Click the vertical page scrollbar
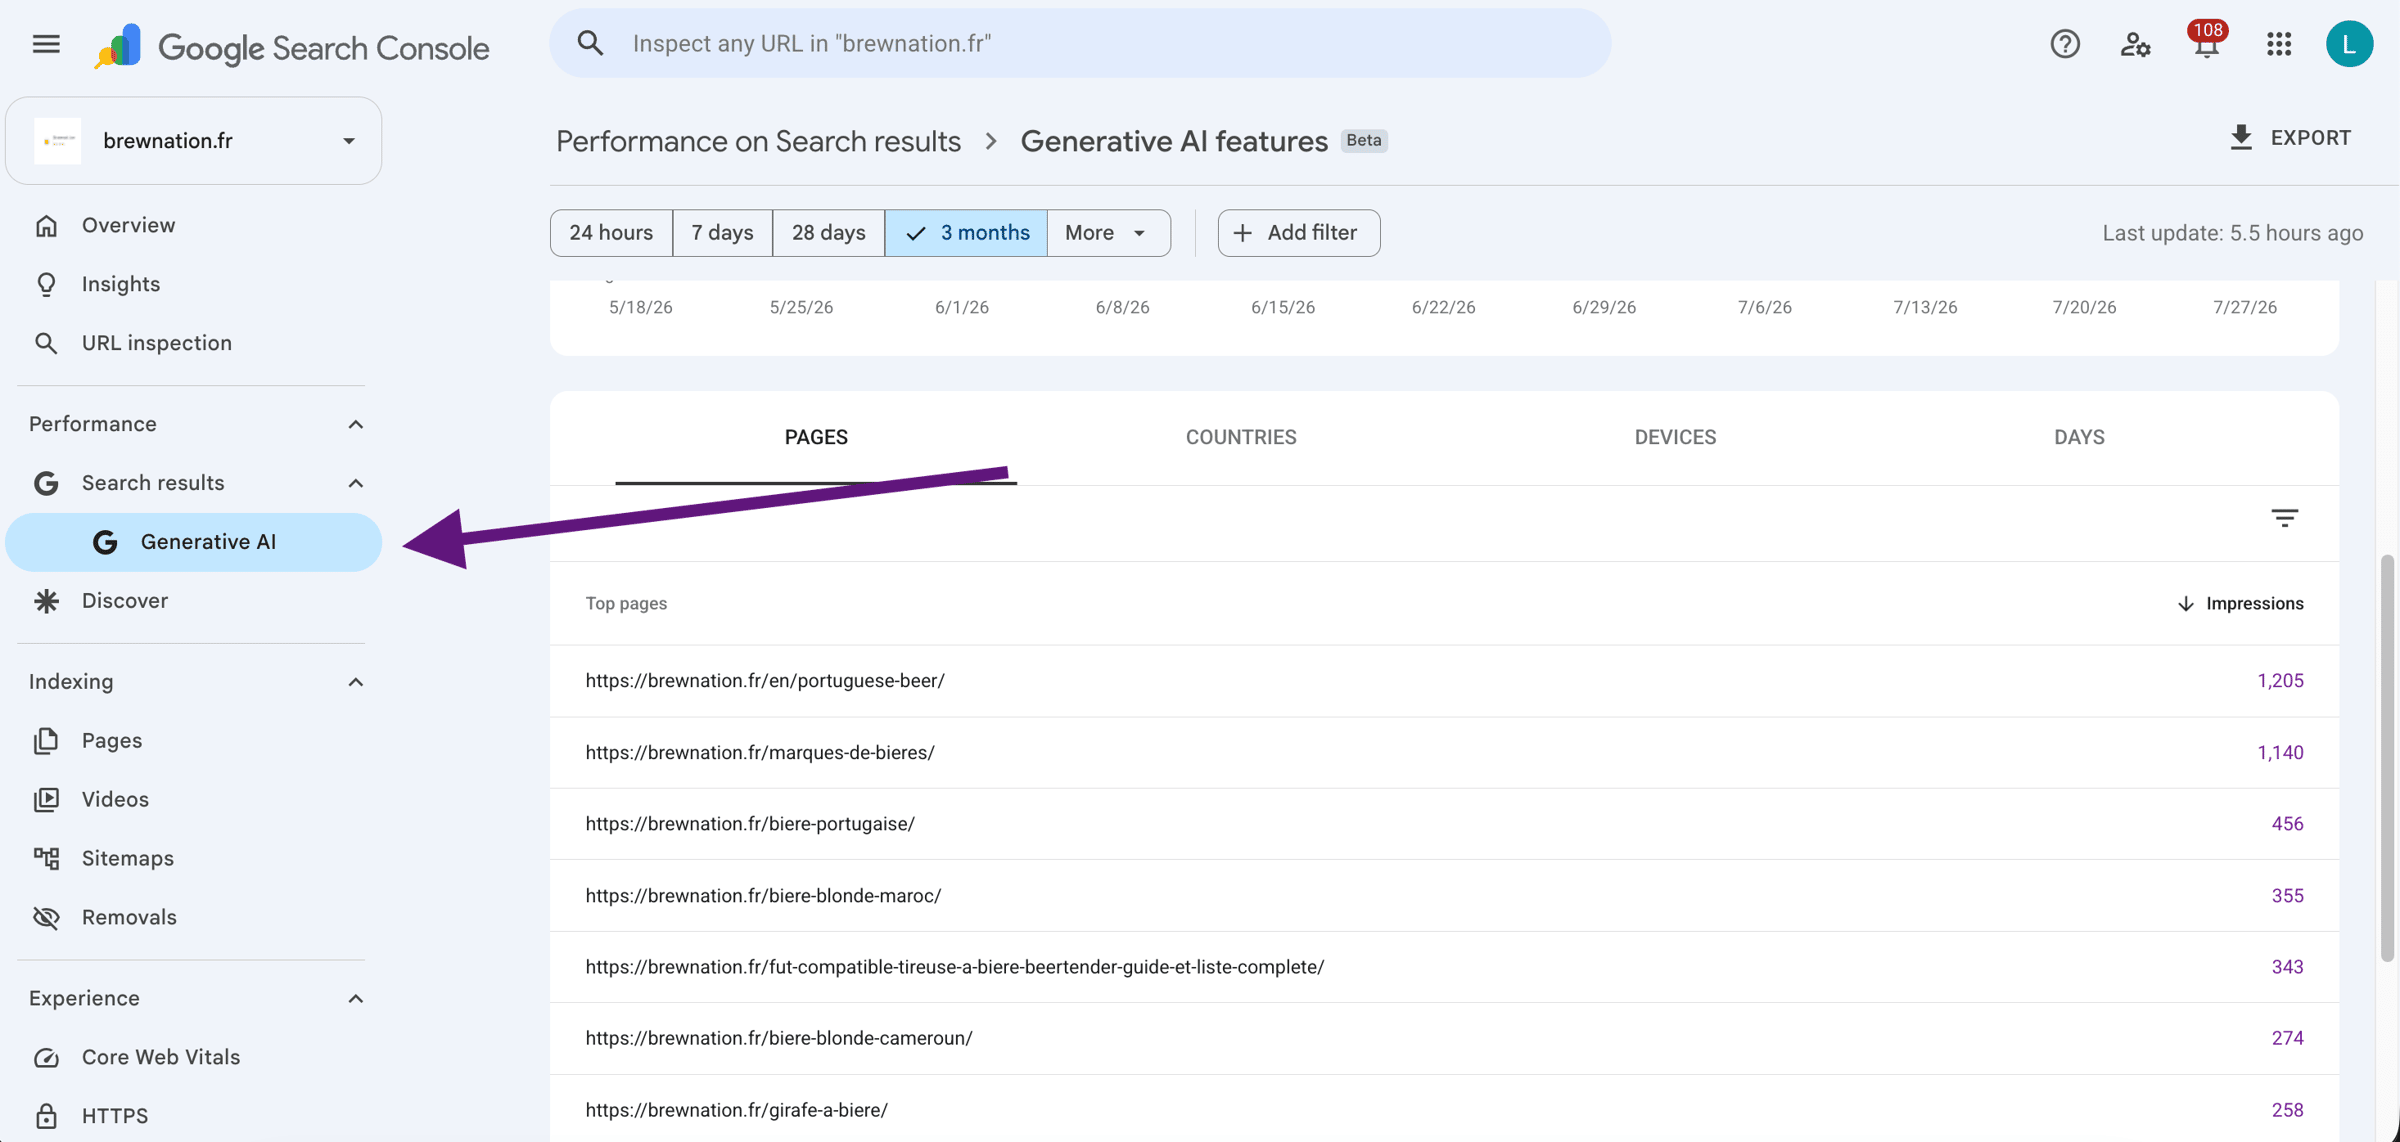This screenshot has width=2400, height=1142. pos(2387,758)
